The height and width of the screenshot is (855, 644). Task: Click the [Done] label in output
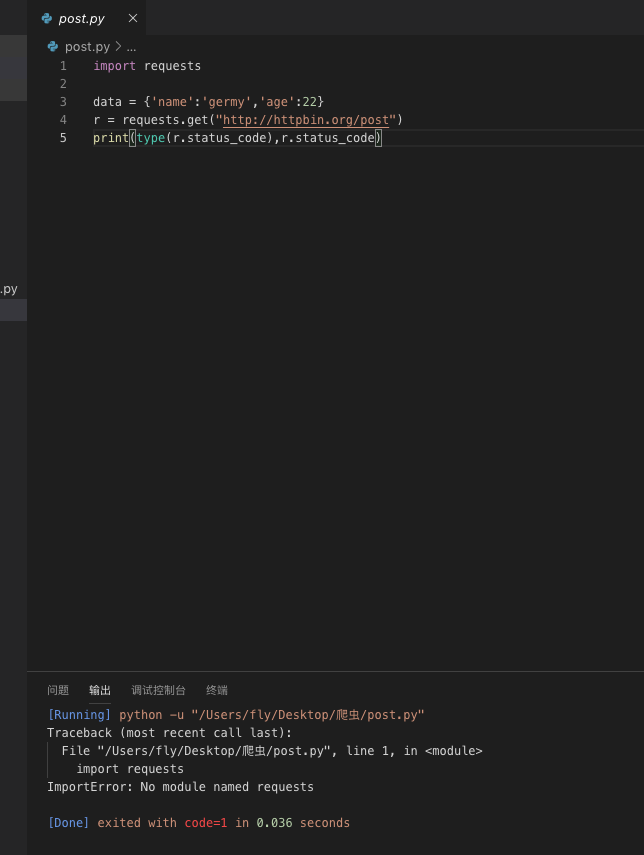tap(69, 823)
